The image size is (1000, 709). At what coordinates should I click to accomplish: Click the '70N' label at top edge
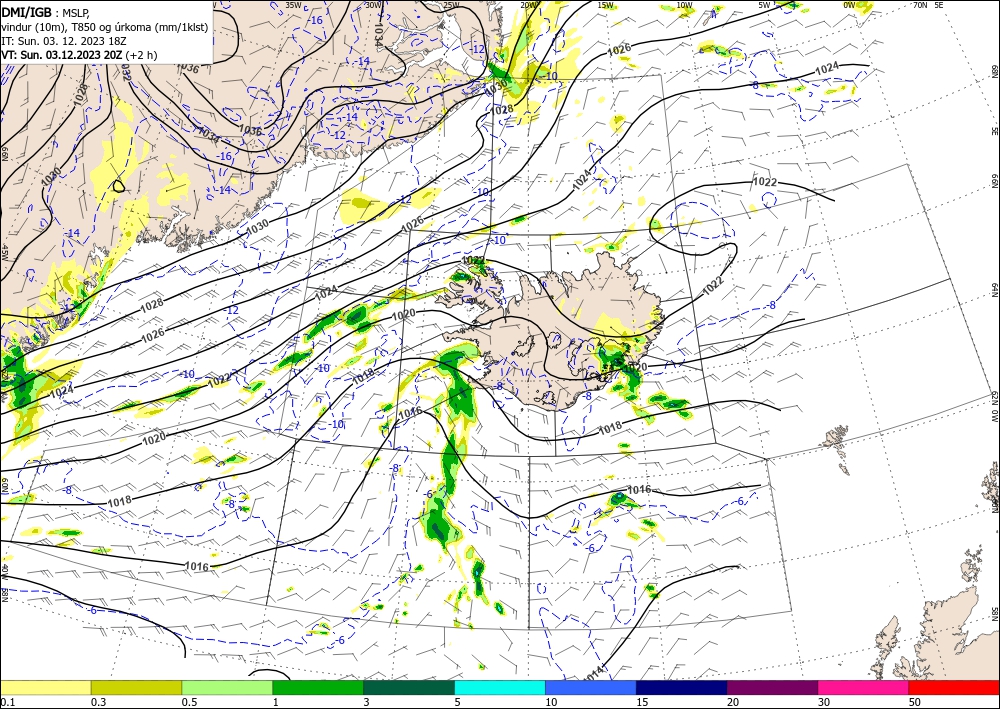[x=920, y=5]
